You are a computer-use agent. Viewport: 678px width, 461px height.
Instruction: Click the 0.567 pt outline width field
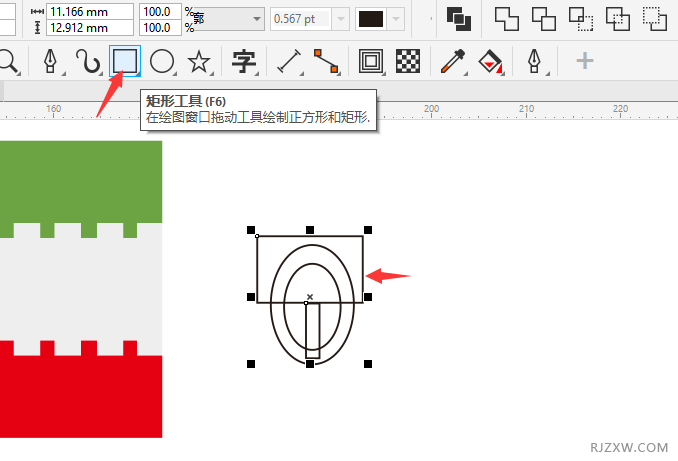301,19
